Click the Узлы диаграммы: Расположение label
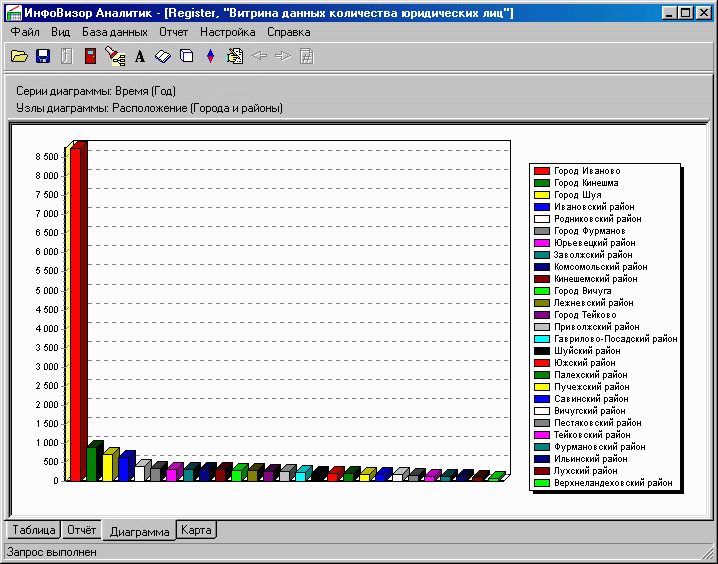 (149, 108)
